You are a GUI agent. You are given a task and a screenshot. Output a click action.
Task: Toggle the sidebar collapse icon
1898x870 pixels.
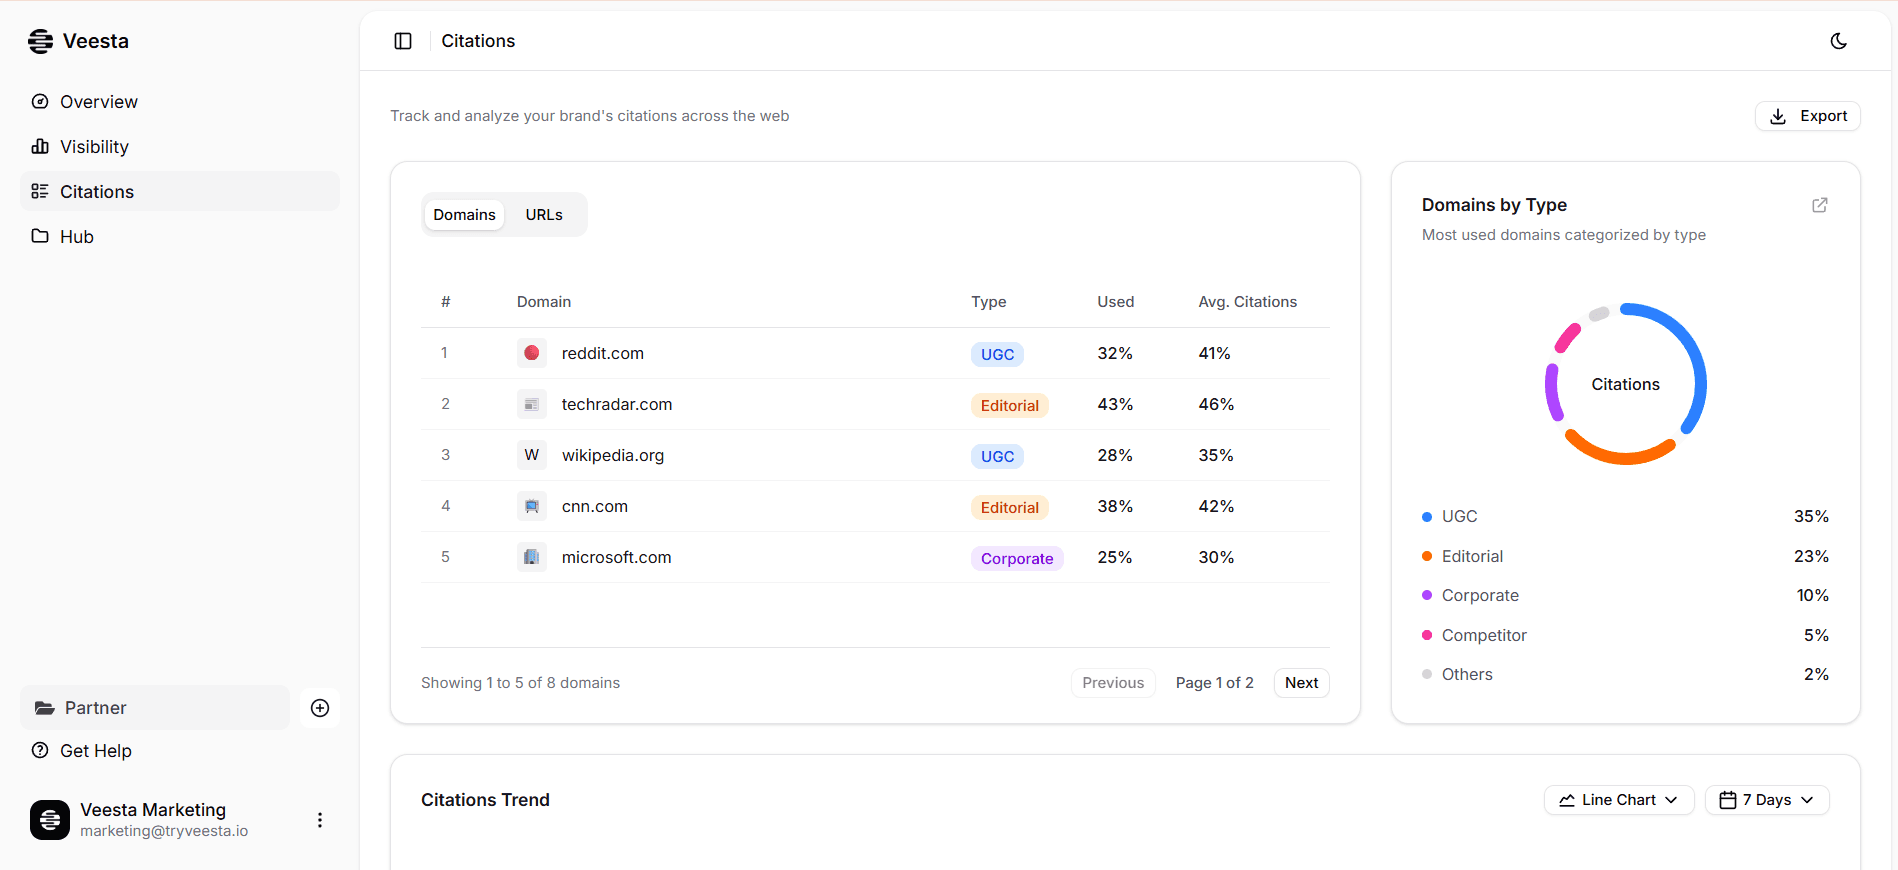(x=403, y=41)
